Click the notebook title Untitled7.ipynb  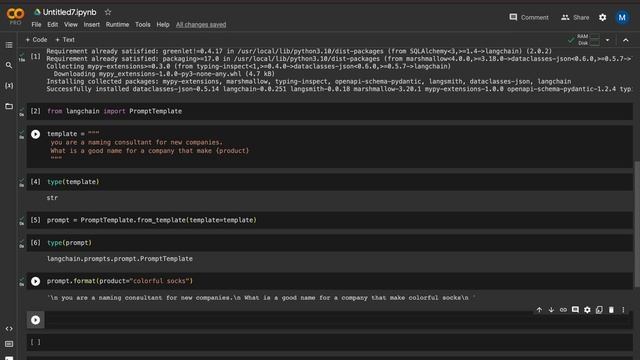pos(69,12)
